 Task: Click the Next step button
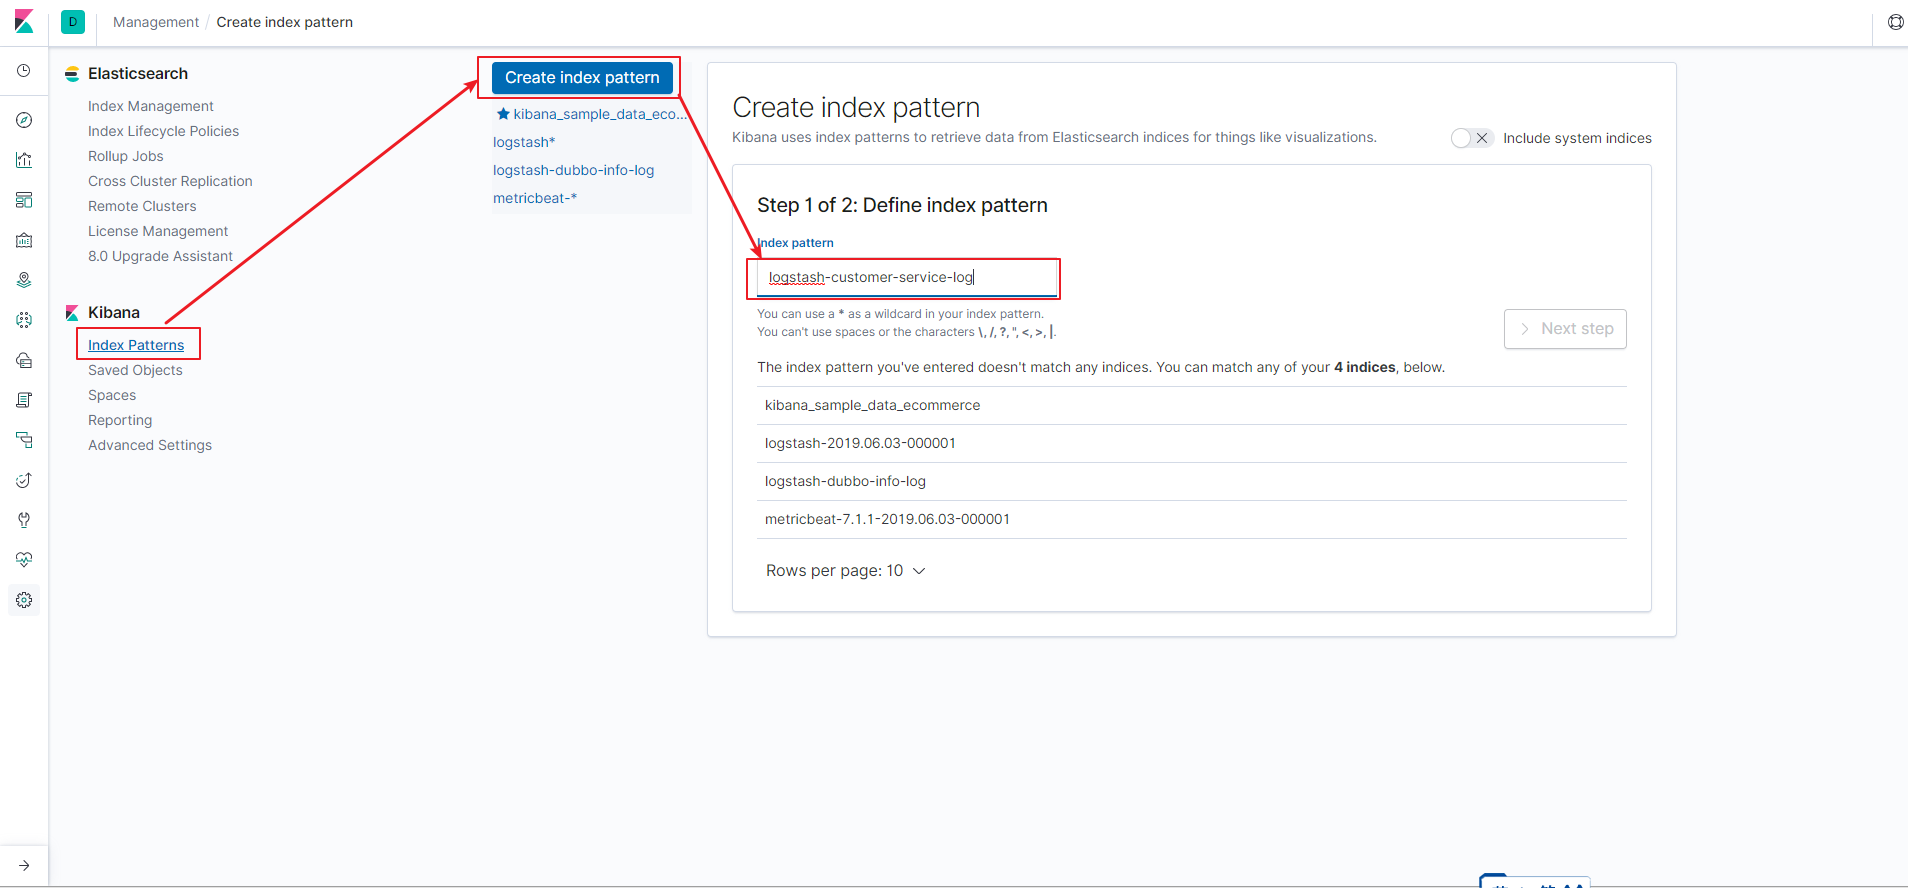pyautogui.click(x=1565, y=329)
